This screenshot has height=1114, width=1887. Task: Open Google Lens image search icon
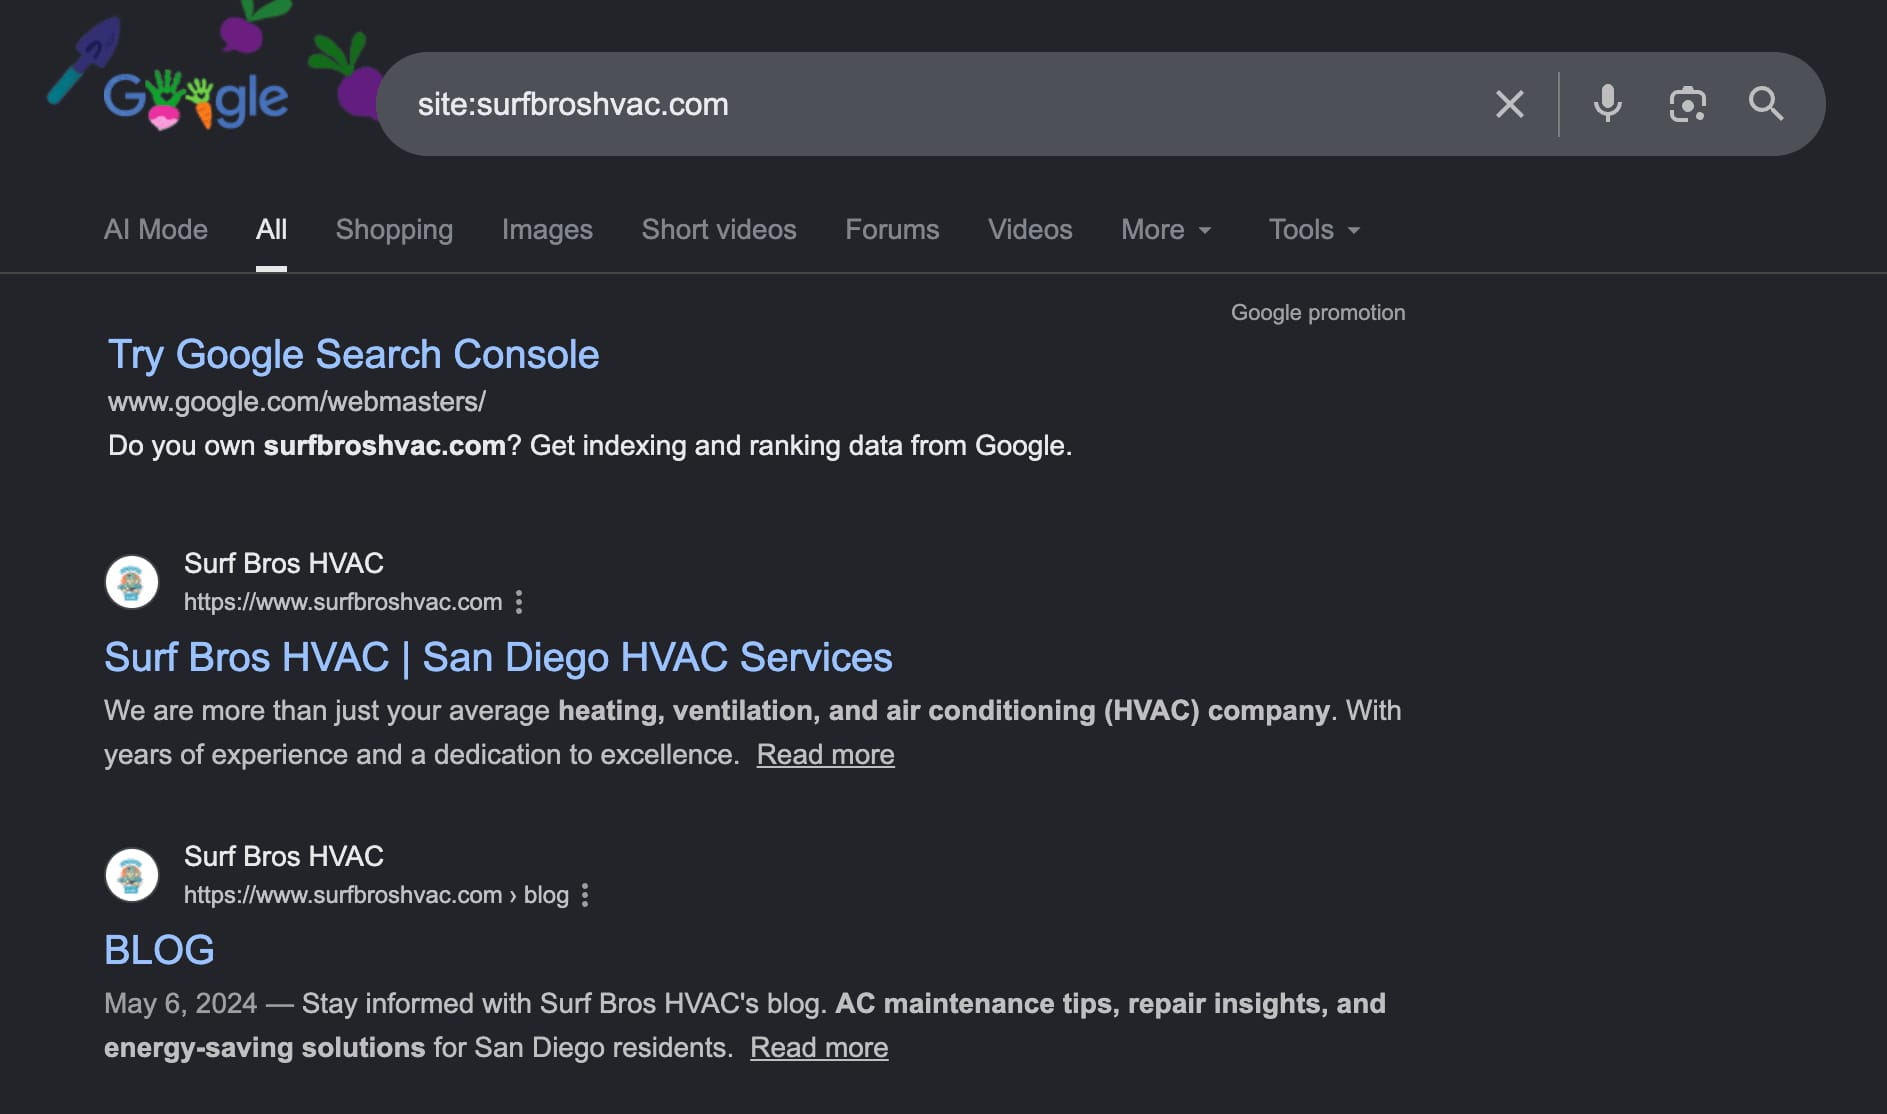point(1687,104)
